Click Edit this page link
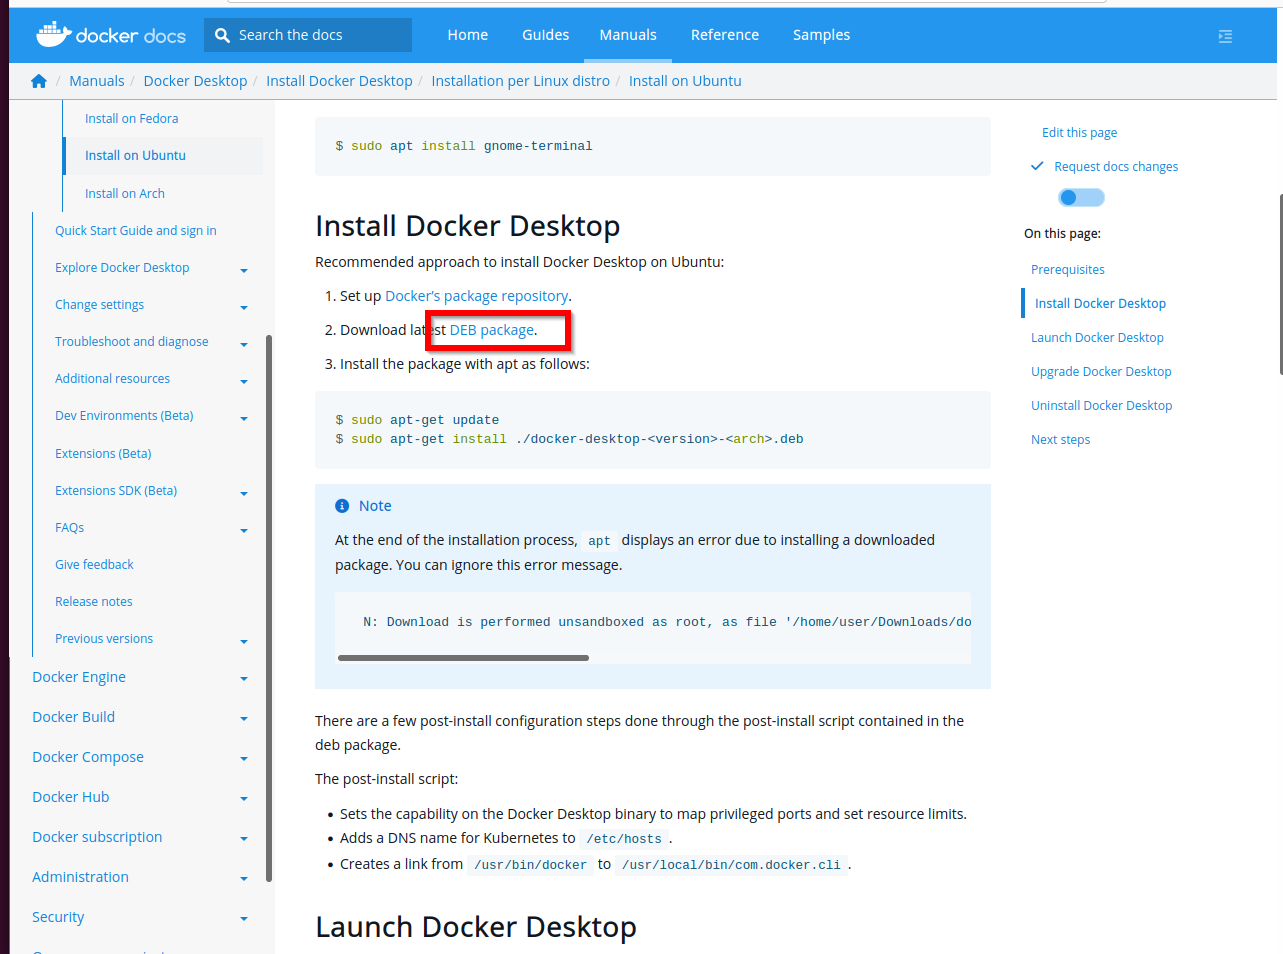The width and height of the screenshot is (1283, 954). pos(1079,132)
